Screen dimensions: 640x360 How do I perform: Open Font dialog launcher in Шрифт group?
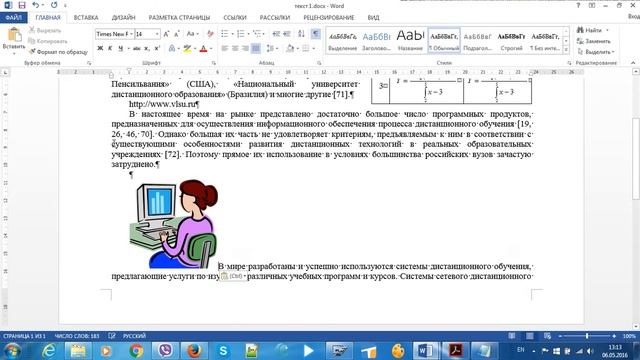[213, 63]
